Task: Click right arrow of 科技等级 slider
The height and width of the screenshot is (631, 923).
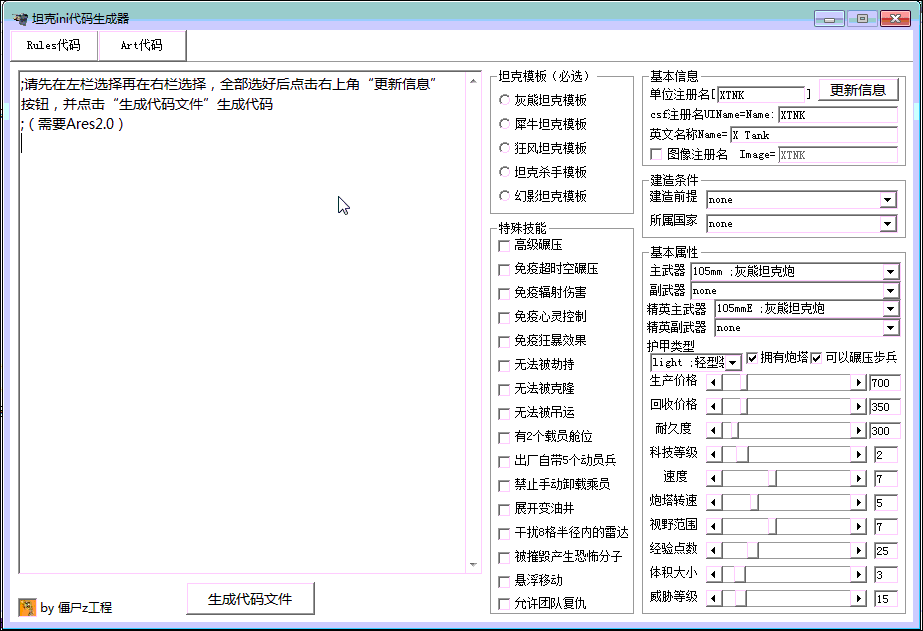Action: click(858, 454)
